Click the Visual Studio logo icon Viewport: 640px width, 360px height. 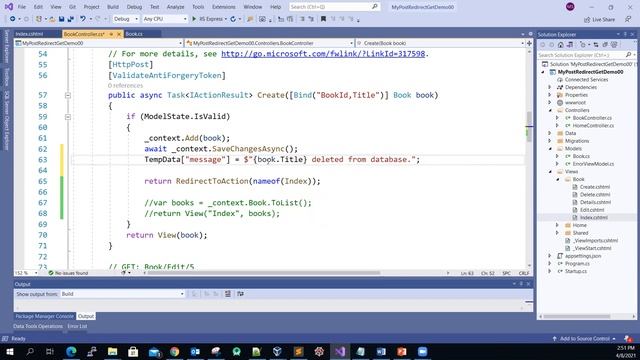[9, 7]
